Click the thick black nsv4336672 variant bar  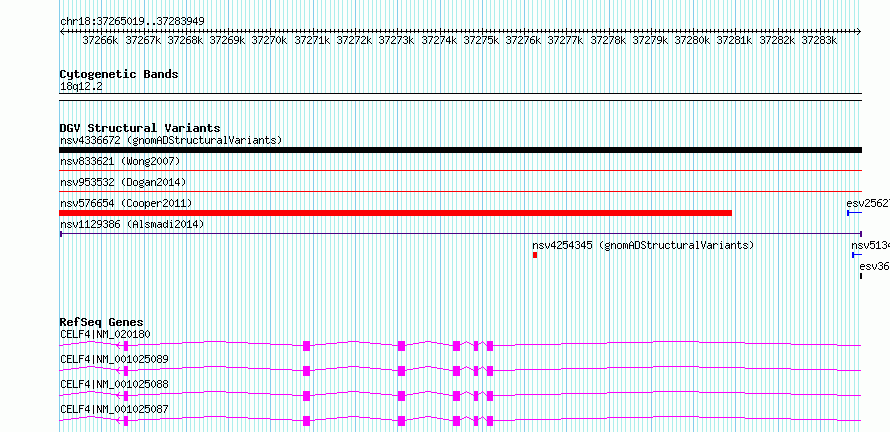click(460, 150)
